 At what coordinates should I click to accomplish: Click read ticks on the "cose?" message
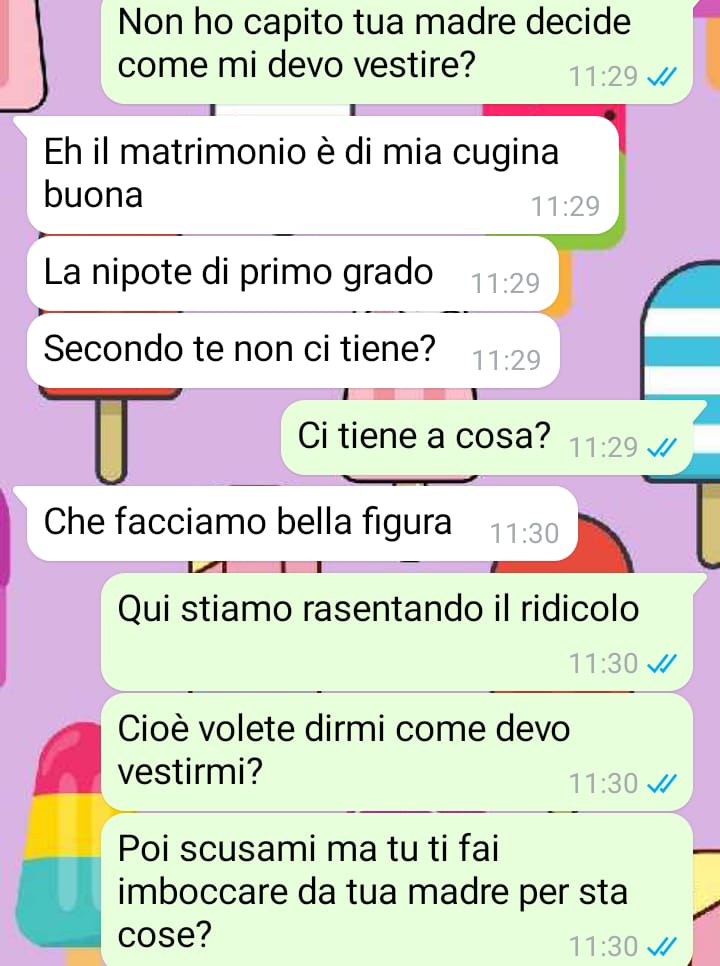point(663,946)
